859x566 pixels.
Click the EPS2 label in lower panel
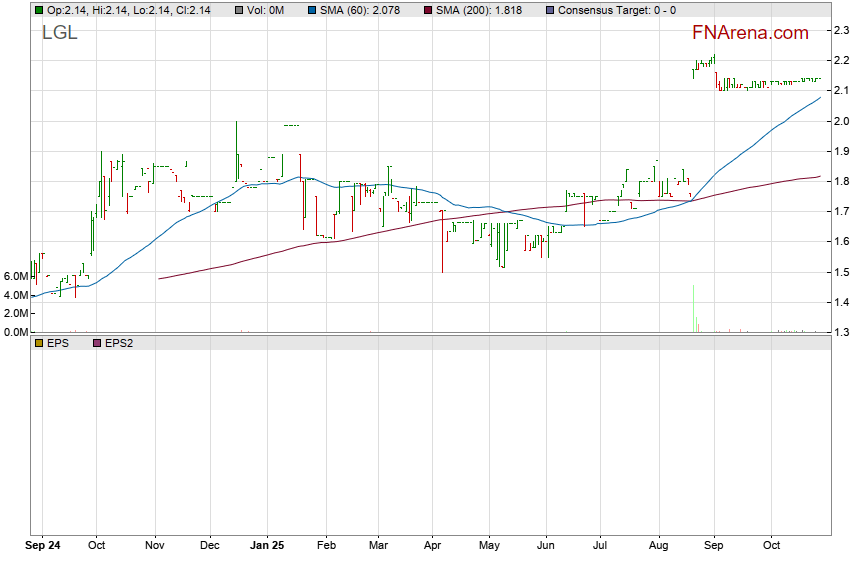[120, 343]
